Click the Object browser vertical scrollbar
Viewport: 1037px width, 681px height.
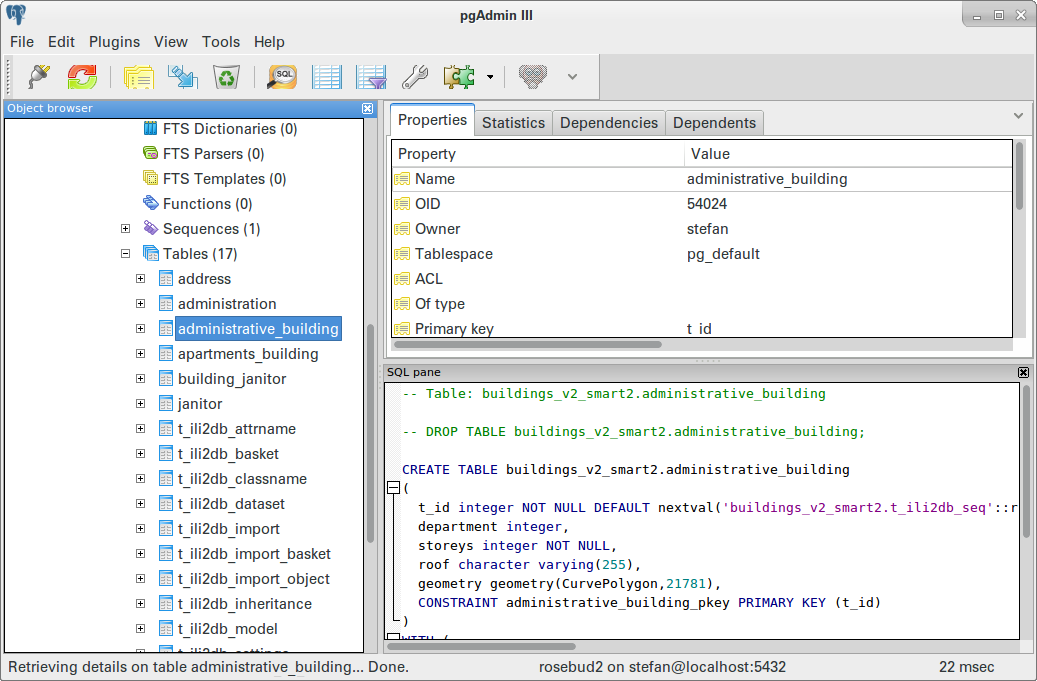(x=370, y=433)
